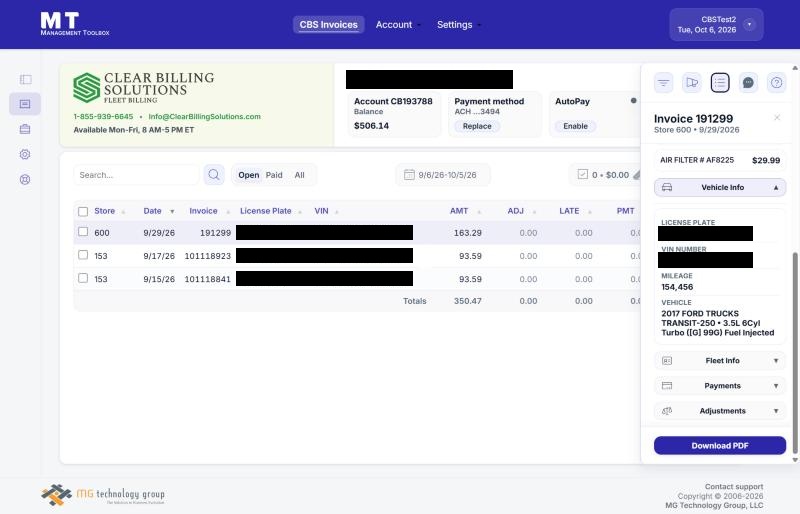Sort by the VIN column header

326,211
